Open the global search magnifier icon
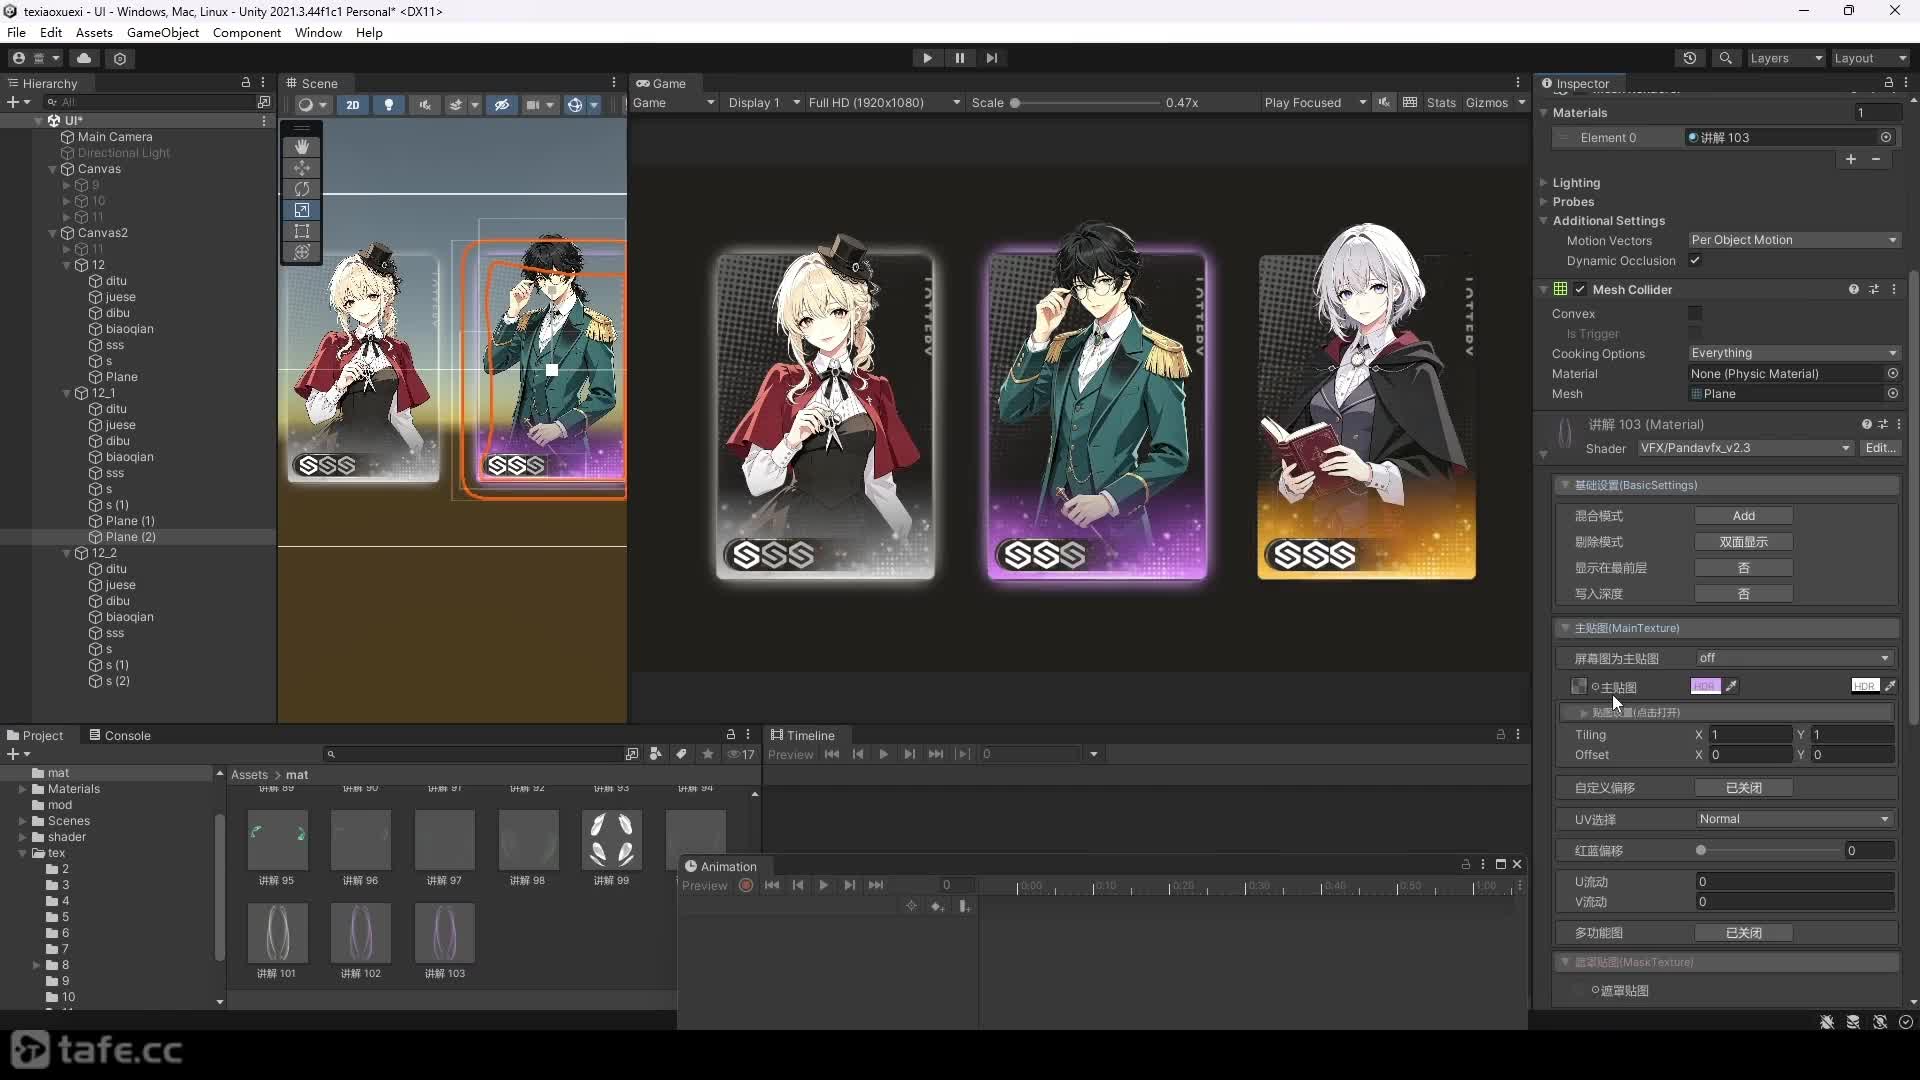Screen dimensions: 1920x1080 [1725, 58]
